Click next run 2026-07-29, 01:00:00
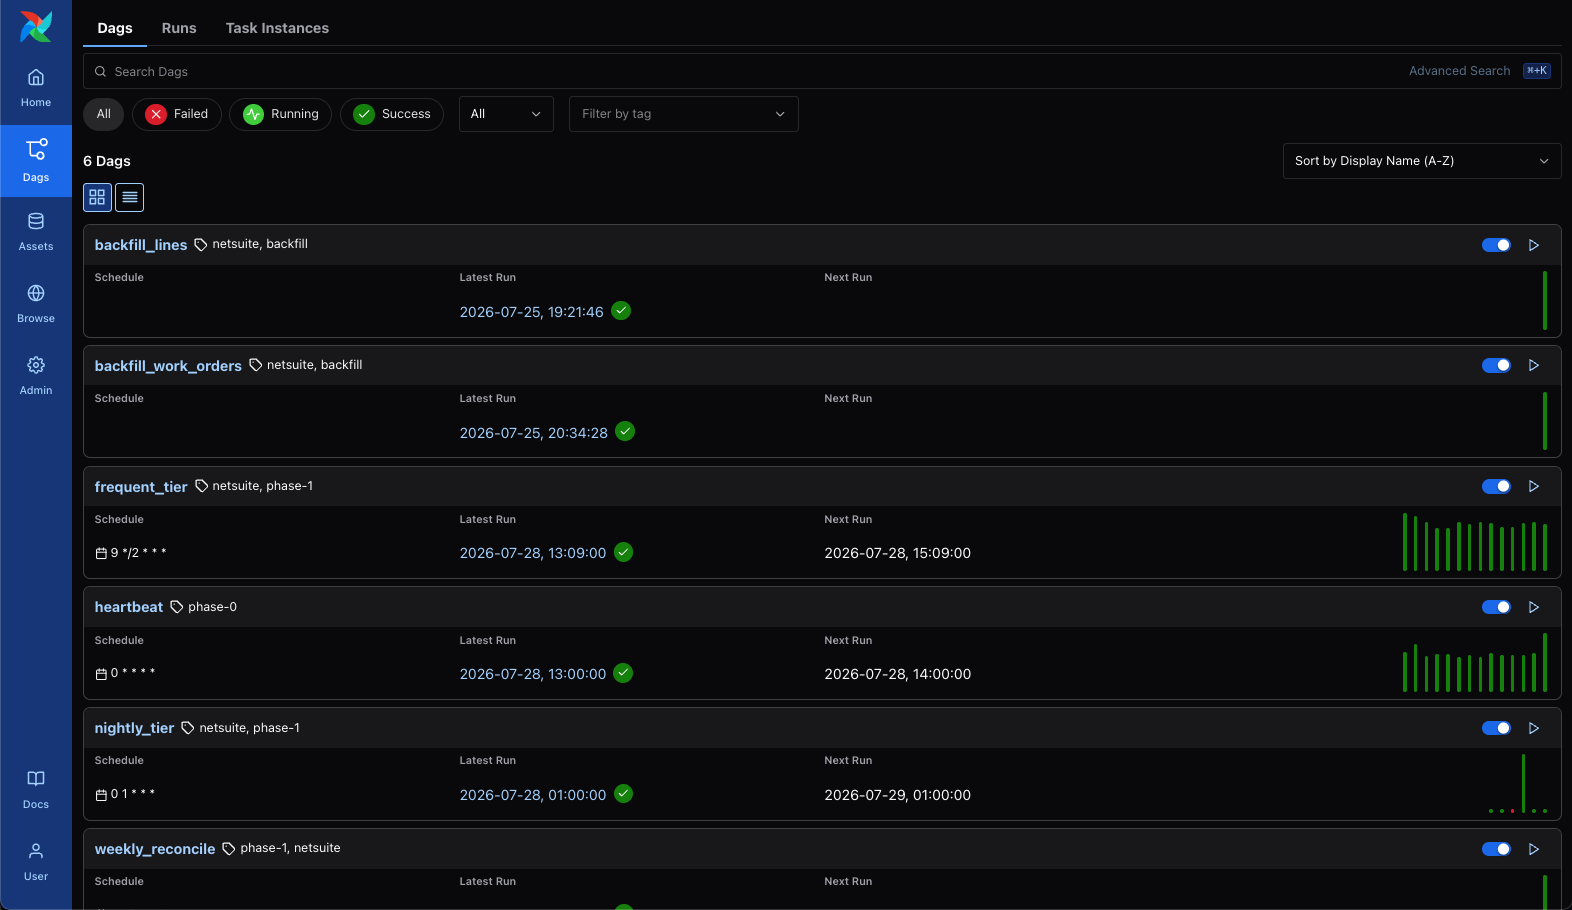The height and width of the screenshot is (910, 1572). 897,795
